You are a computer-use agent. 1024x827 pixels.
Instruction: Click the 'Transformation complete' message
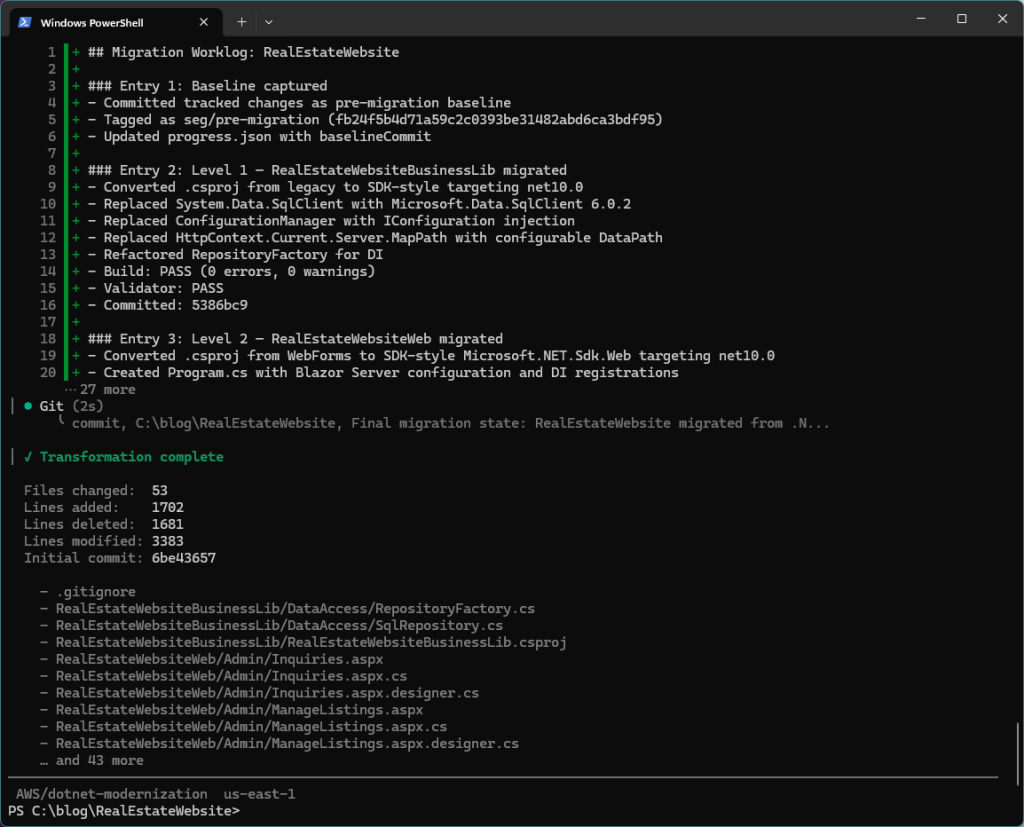[x=131, y=457]
